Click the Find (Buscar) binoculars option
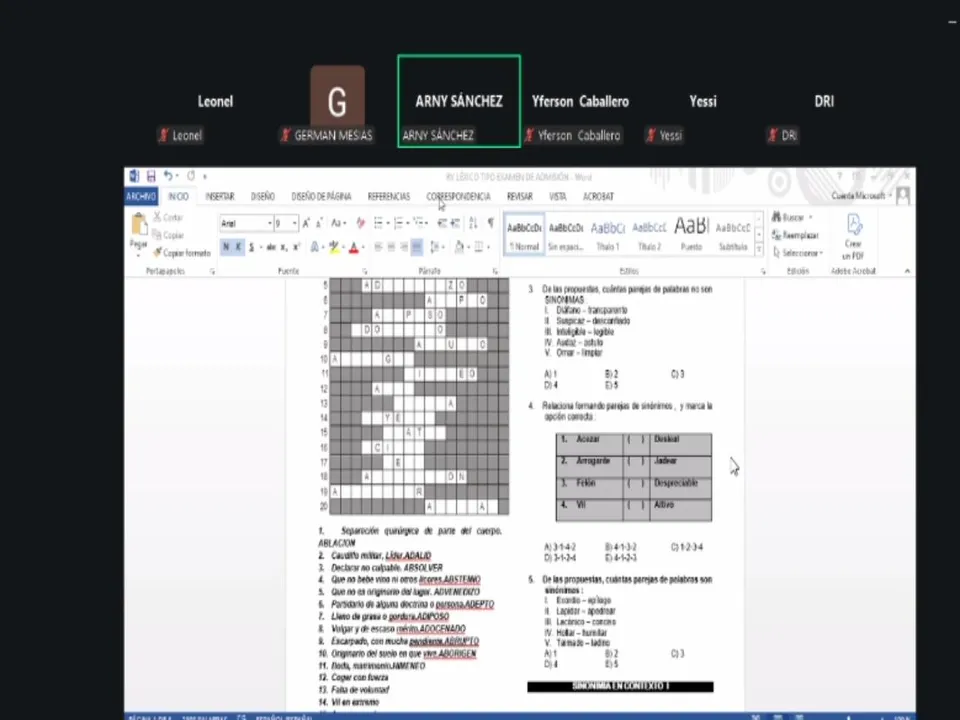 point(792,217)
